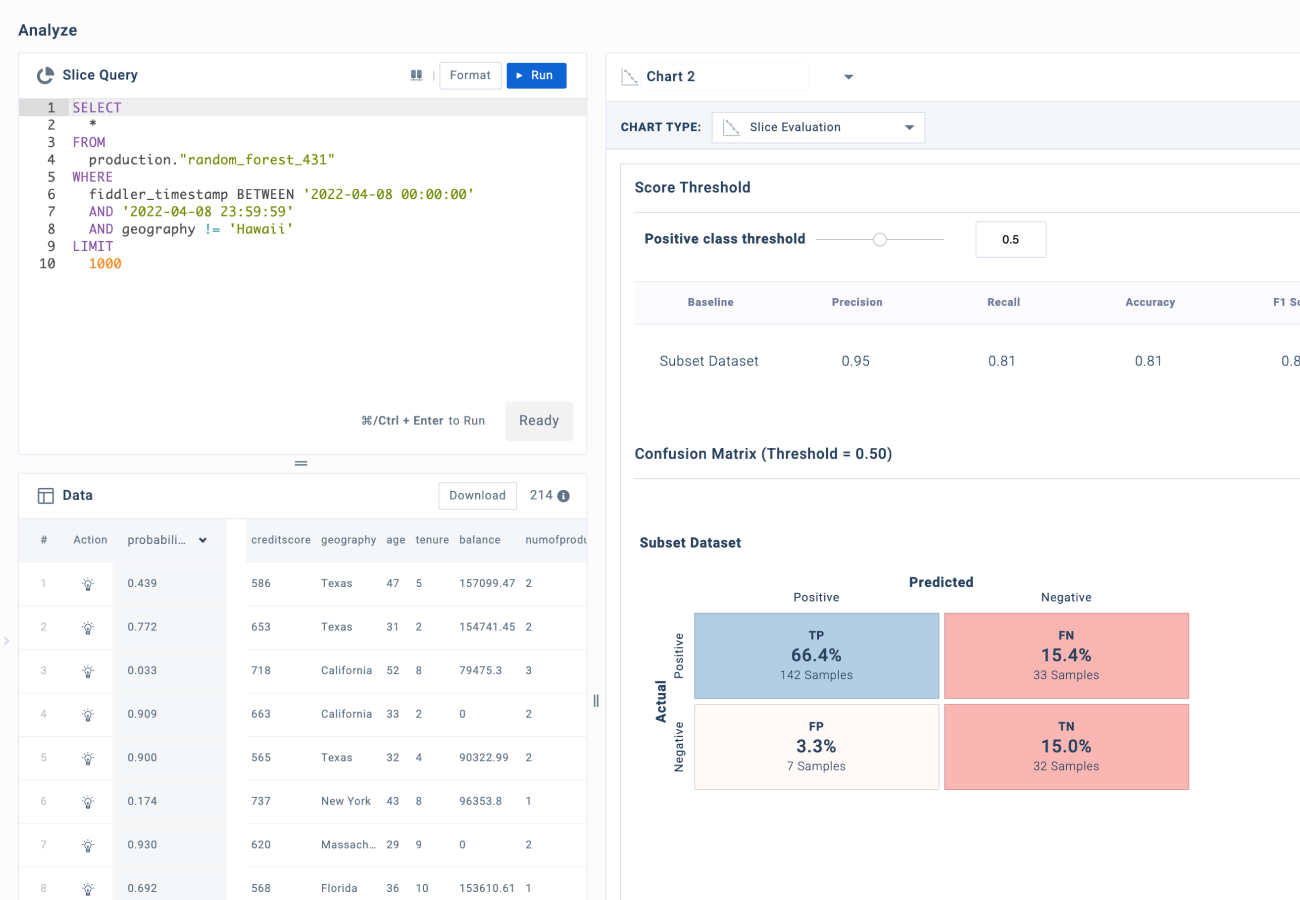This screenshot has width=1300, height=900.
Task: Select the TP cell in the confusion matrix
Action: 816,655
